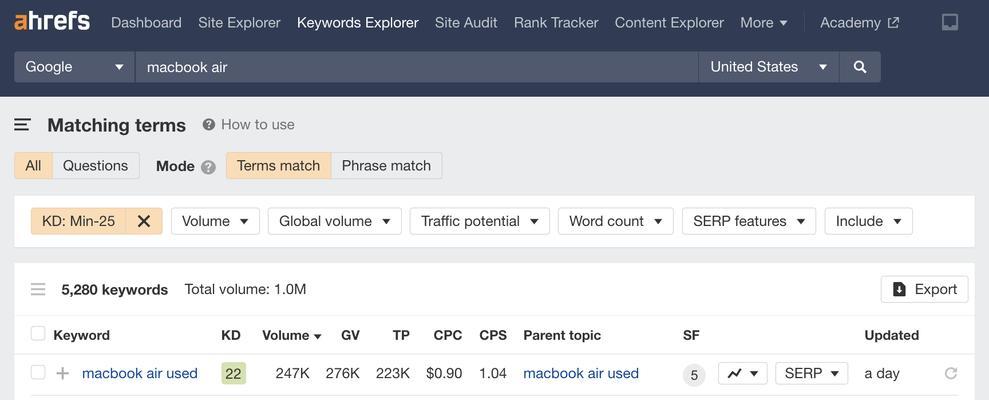Open the United States country dropdown
The image size is (989, 400).
pyautogui.click(x=768, y=67)
